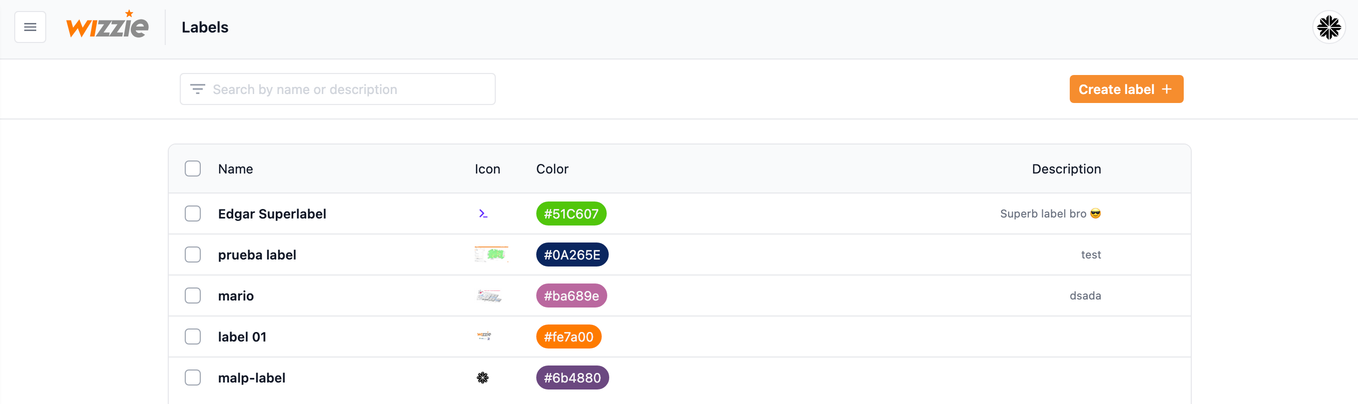Open the prueba label entry
This screenshot has height=404, width=1358.
257,255
